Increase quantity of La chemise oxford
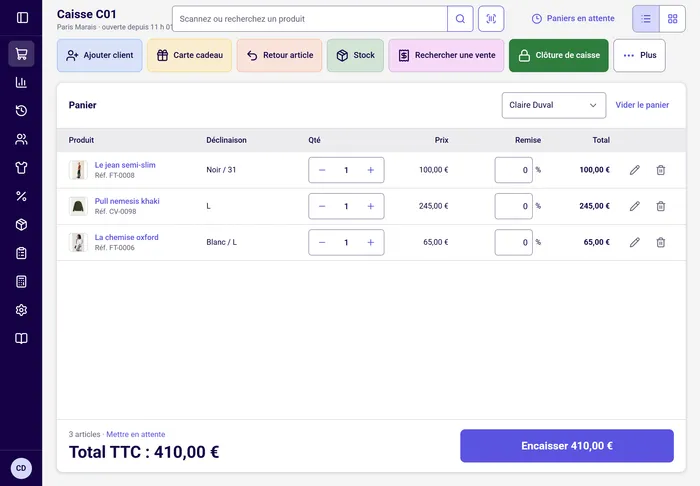The image size is (700, 486). (371, 242)
